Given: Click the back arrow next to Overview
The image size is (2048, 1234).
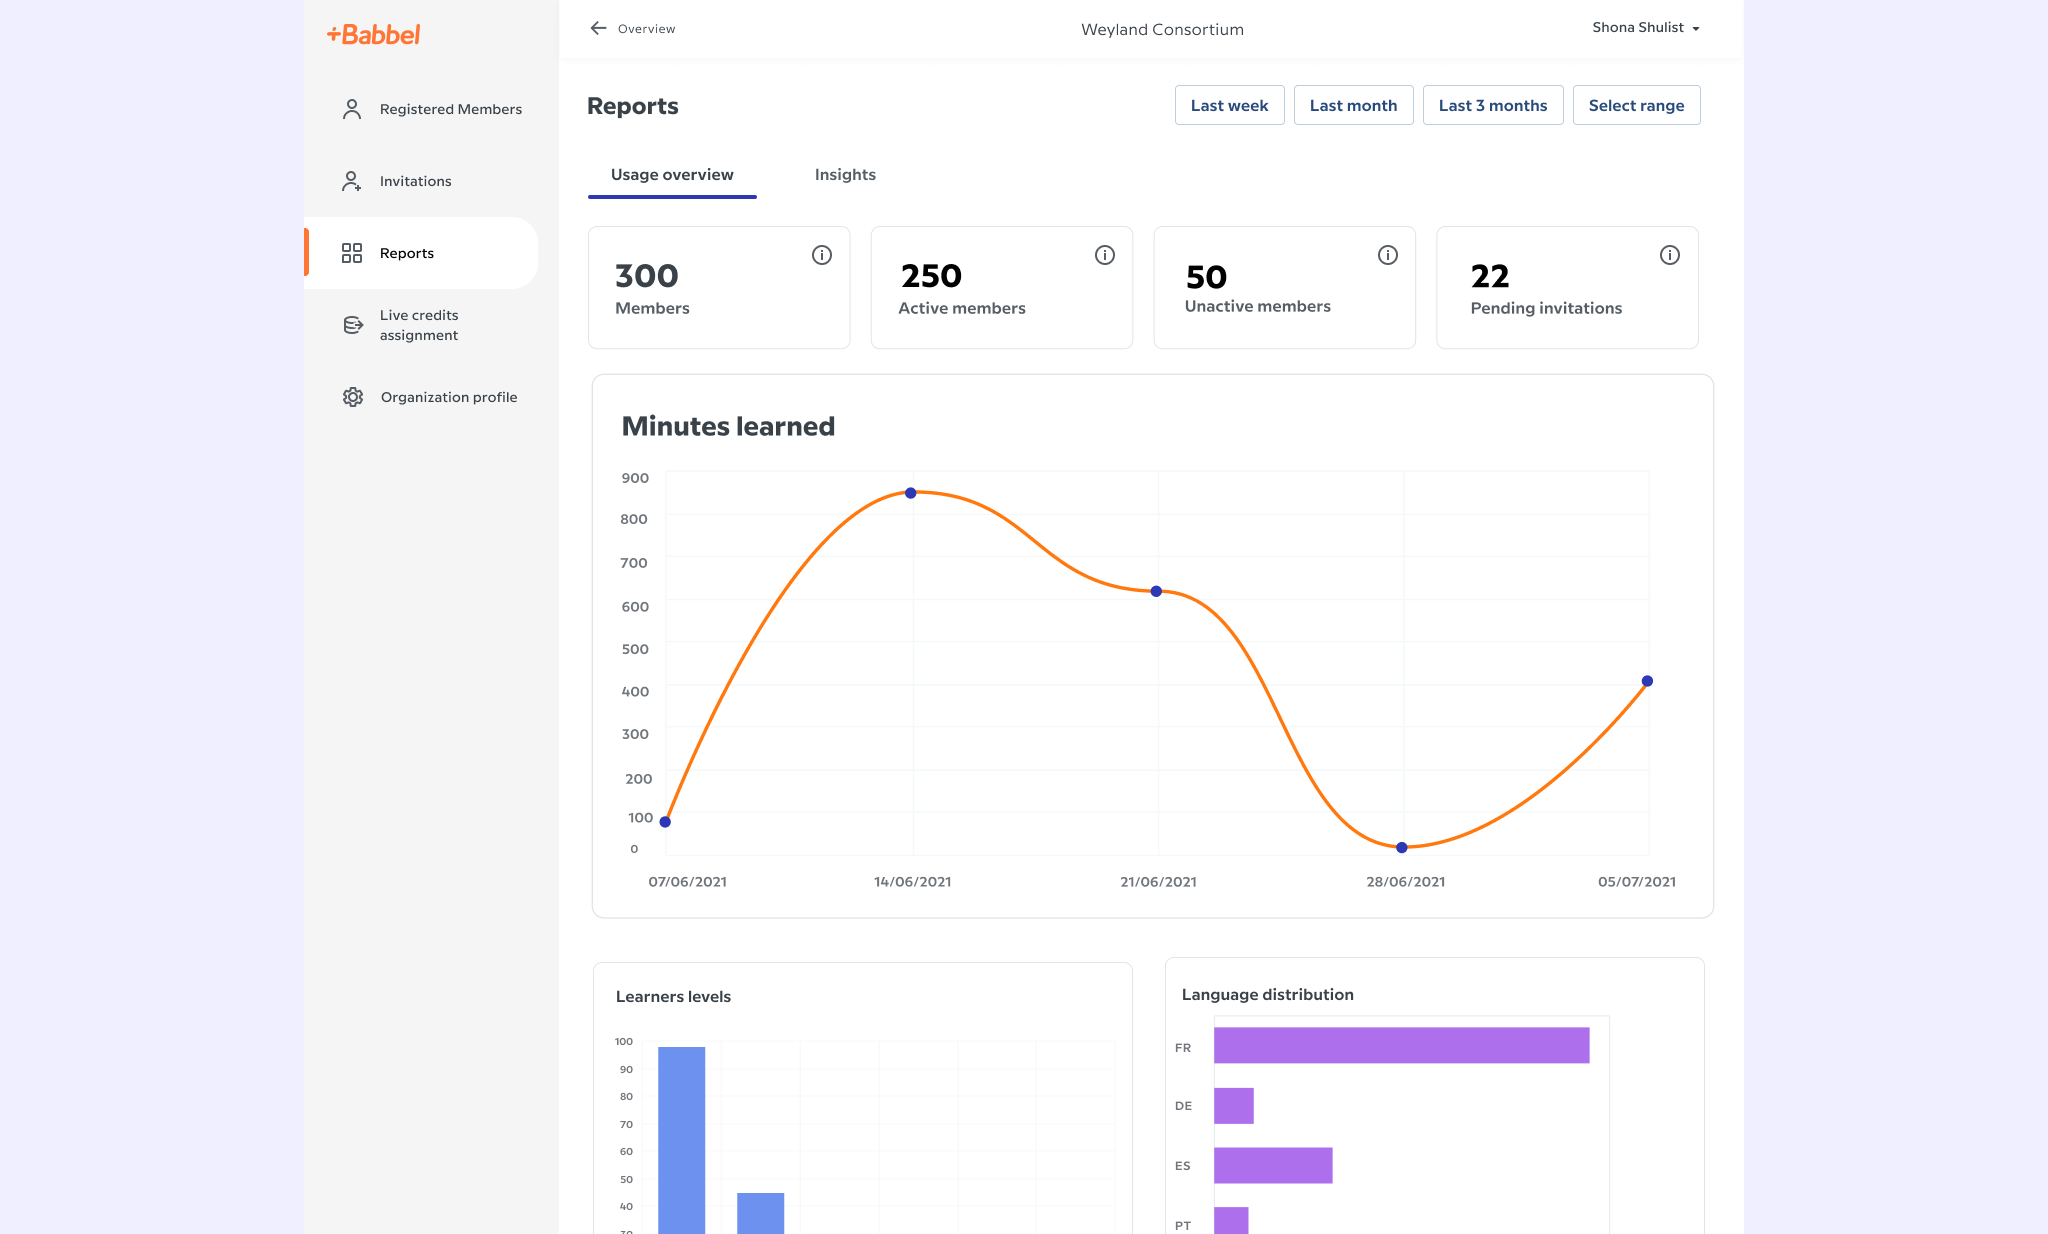Looking at the screenshot, I should tap(598, 28).
